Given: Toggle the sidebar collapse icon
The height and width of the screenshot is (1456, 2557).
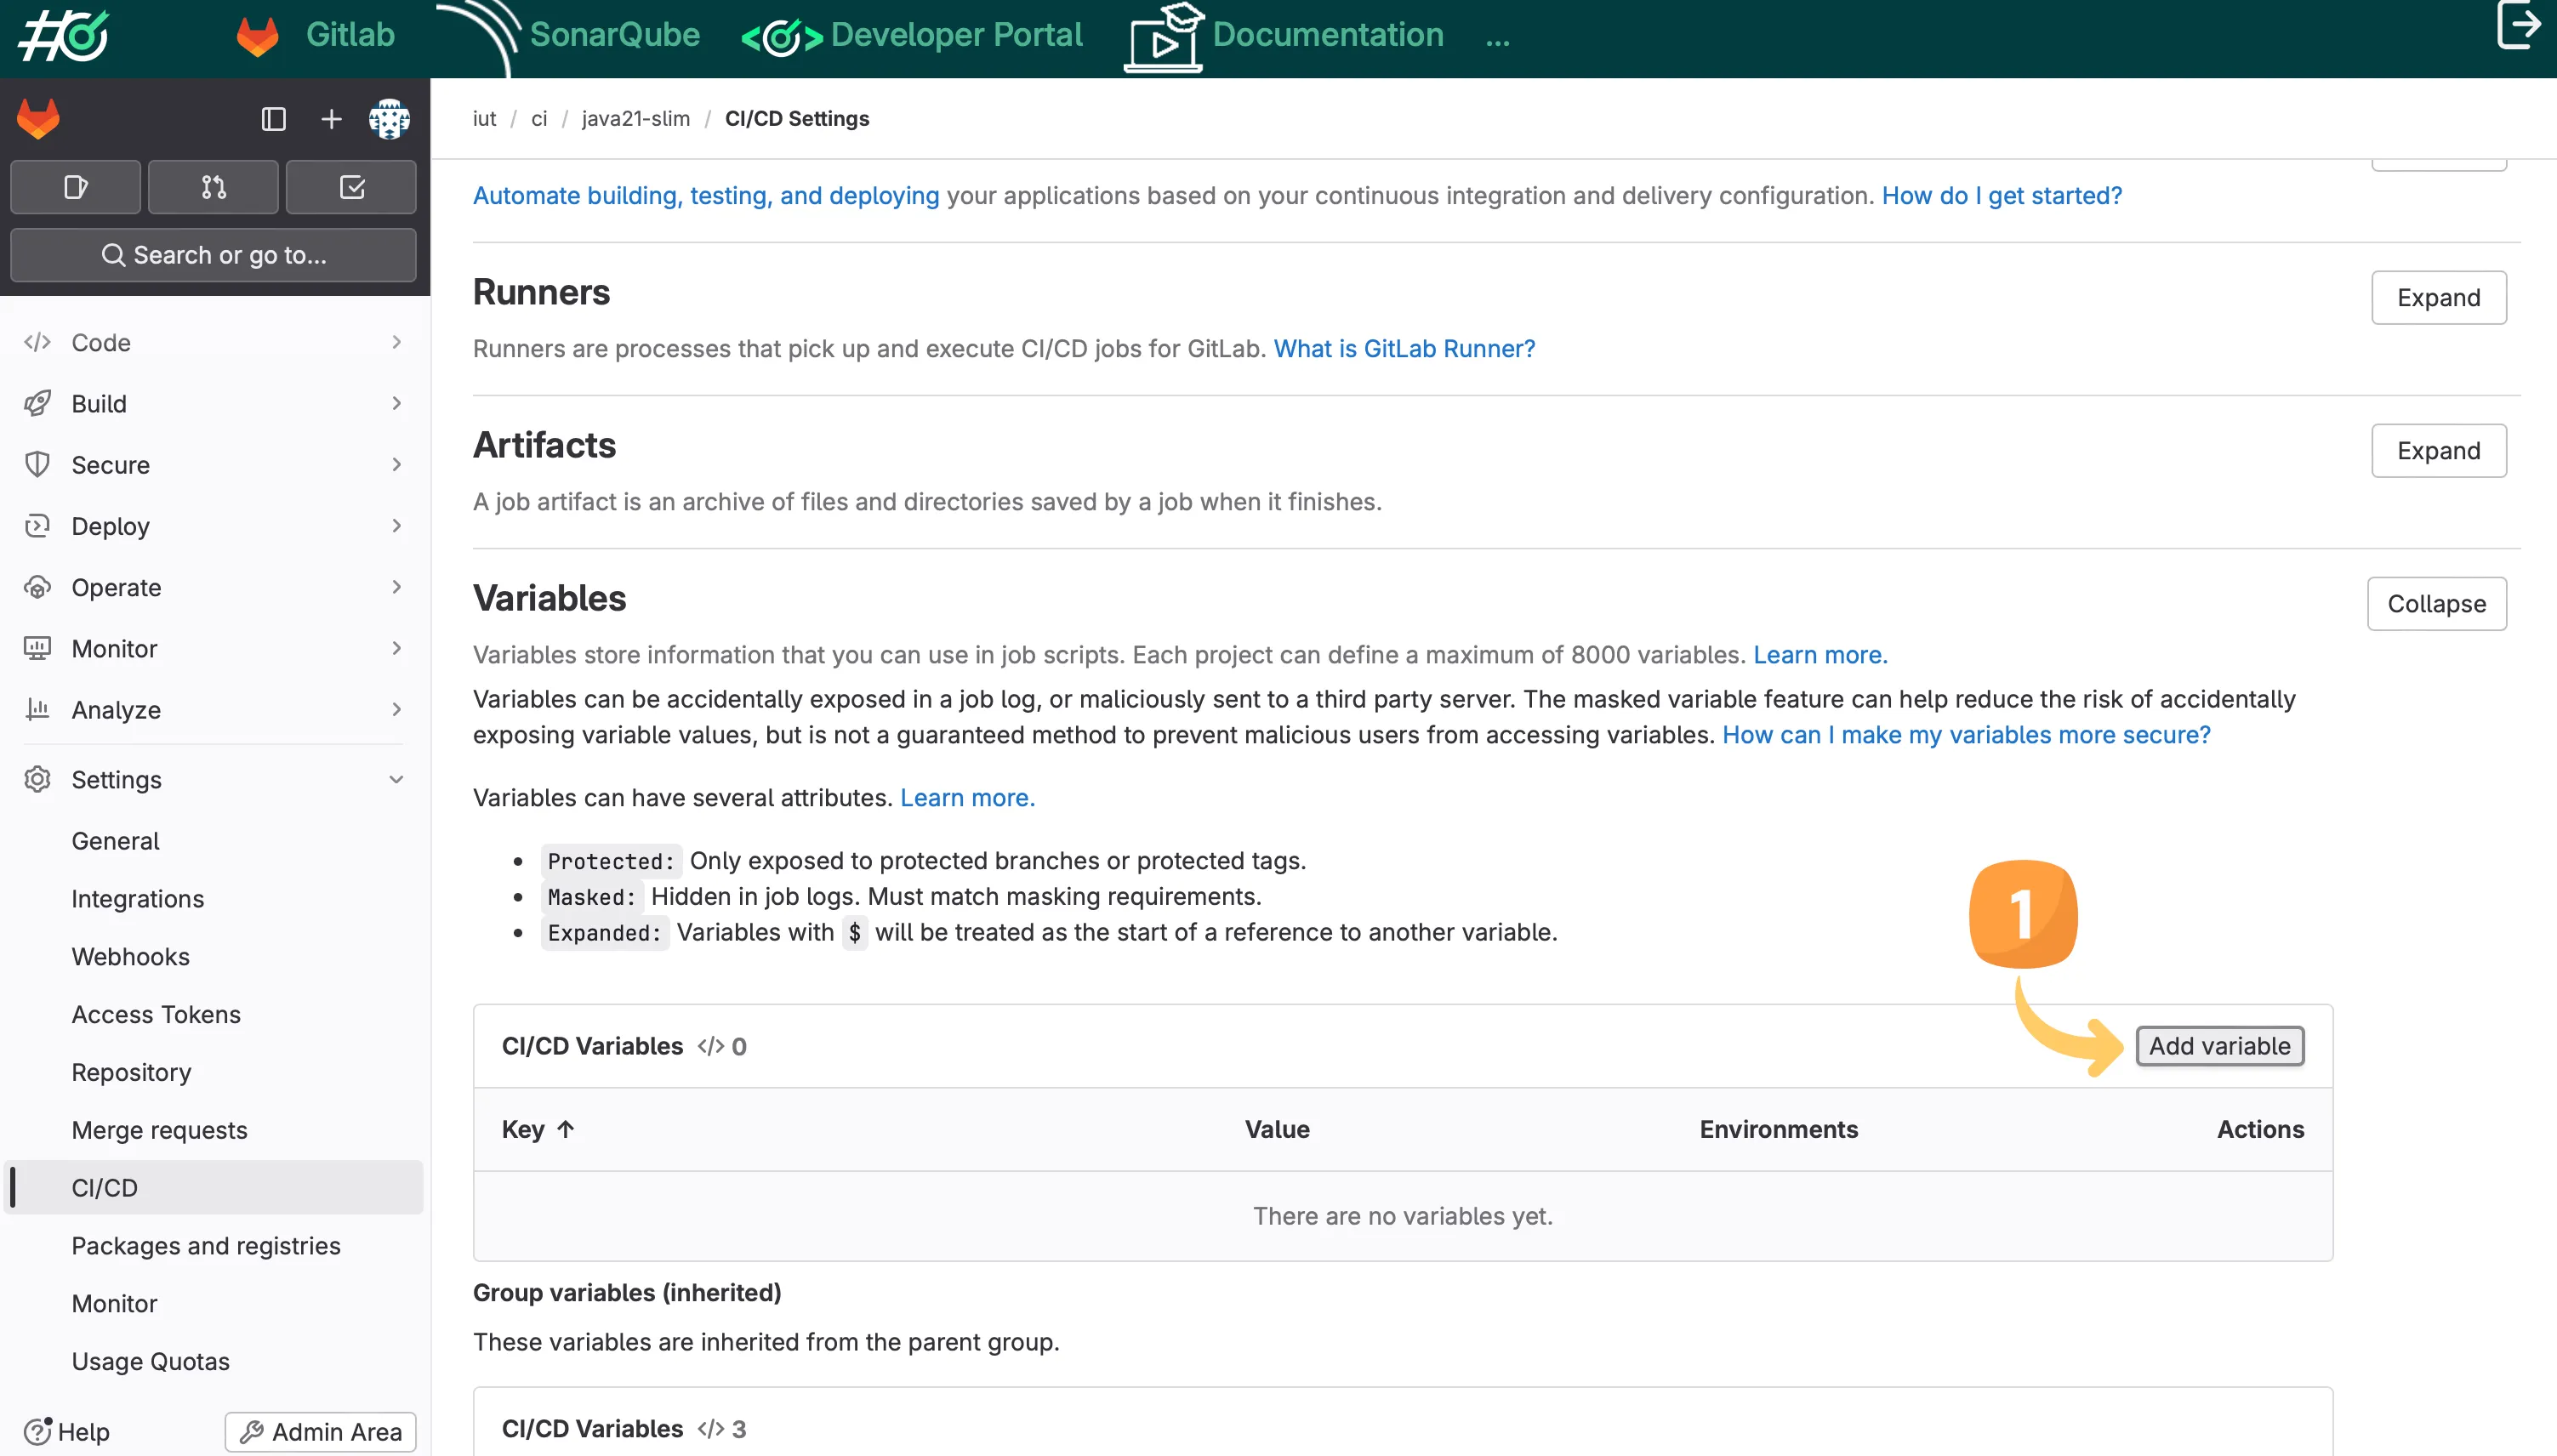Looking at the screenshot, I should [x=273, y=119].
